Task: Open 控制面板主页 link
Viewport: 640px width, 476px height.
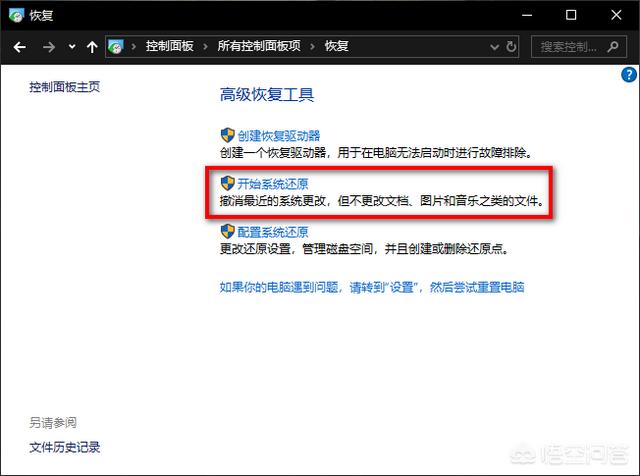Action: 64,87
